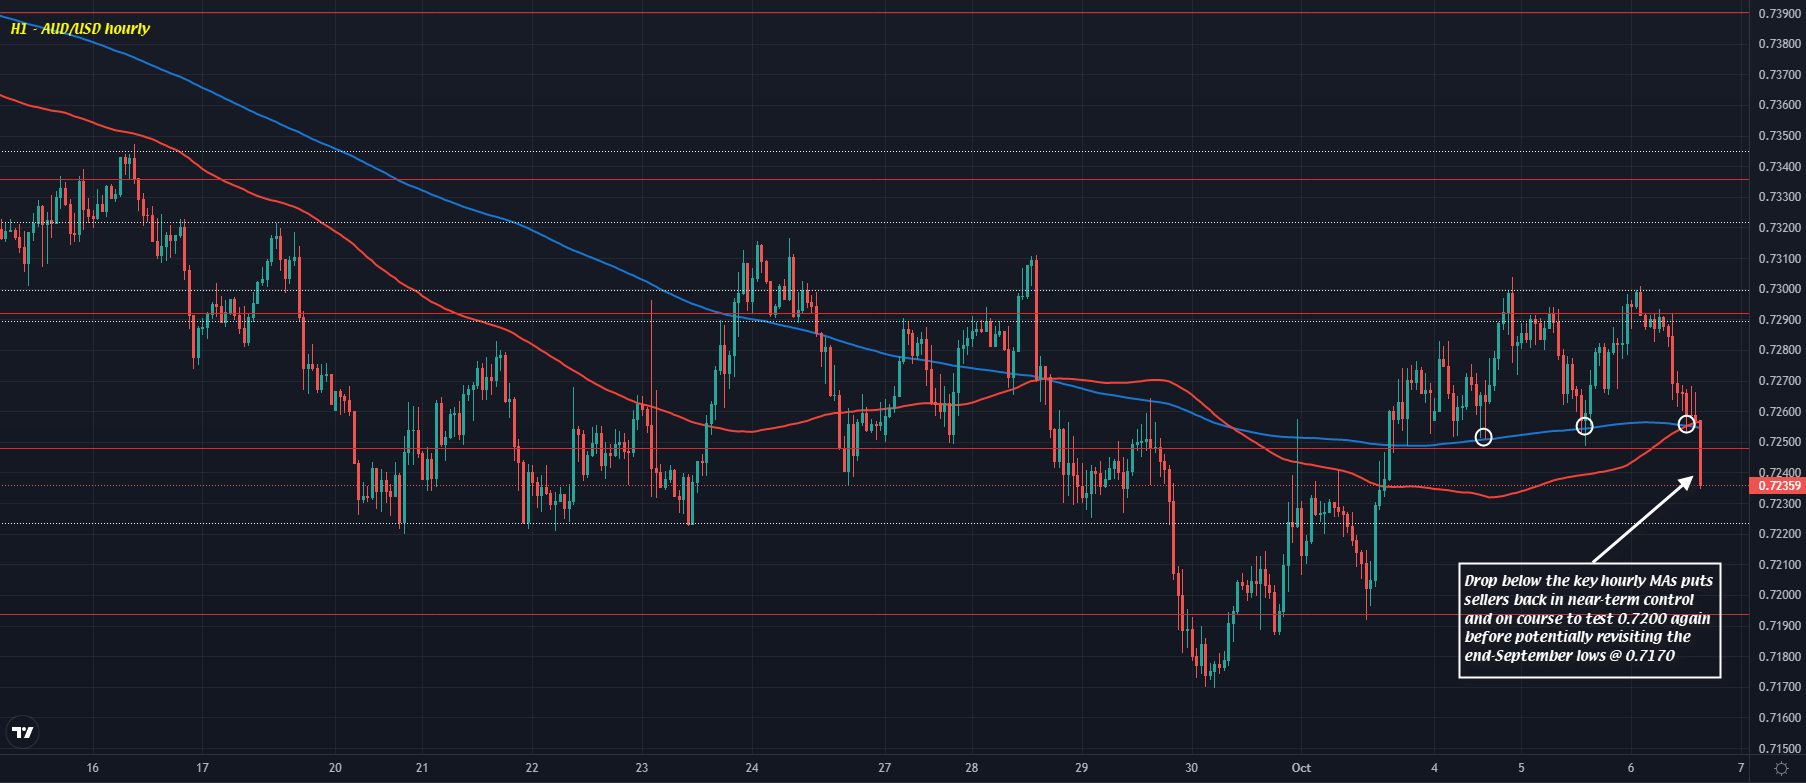Viewport: 1806px width, 783px height.
Task: Click the 0.71600 price axis label
Action: (x=1780, y=718)
